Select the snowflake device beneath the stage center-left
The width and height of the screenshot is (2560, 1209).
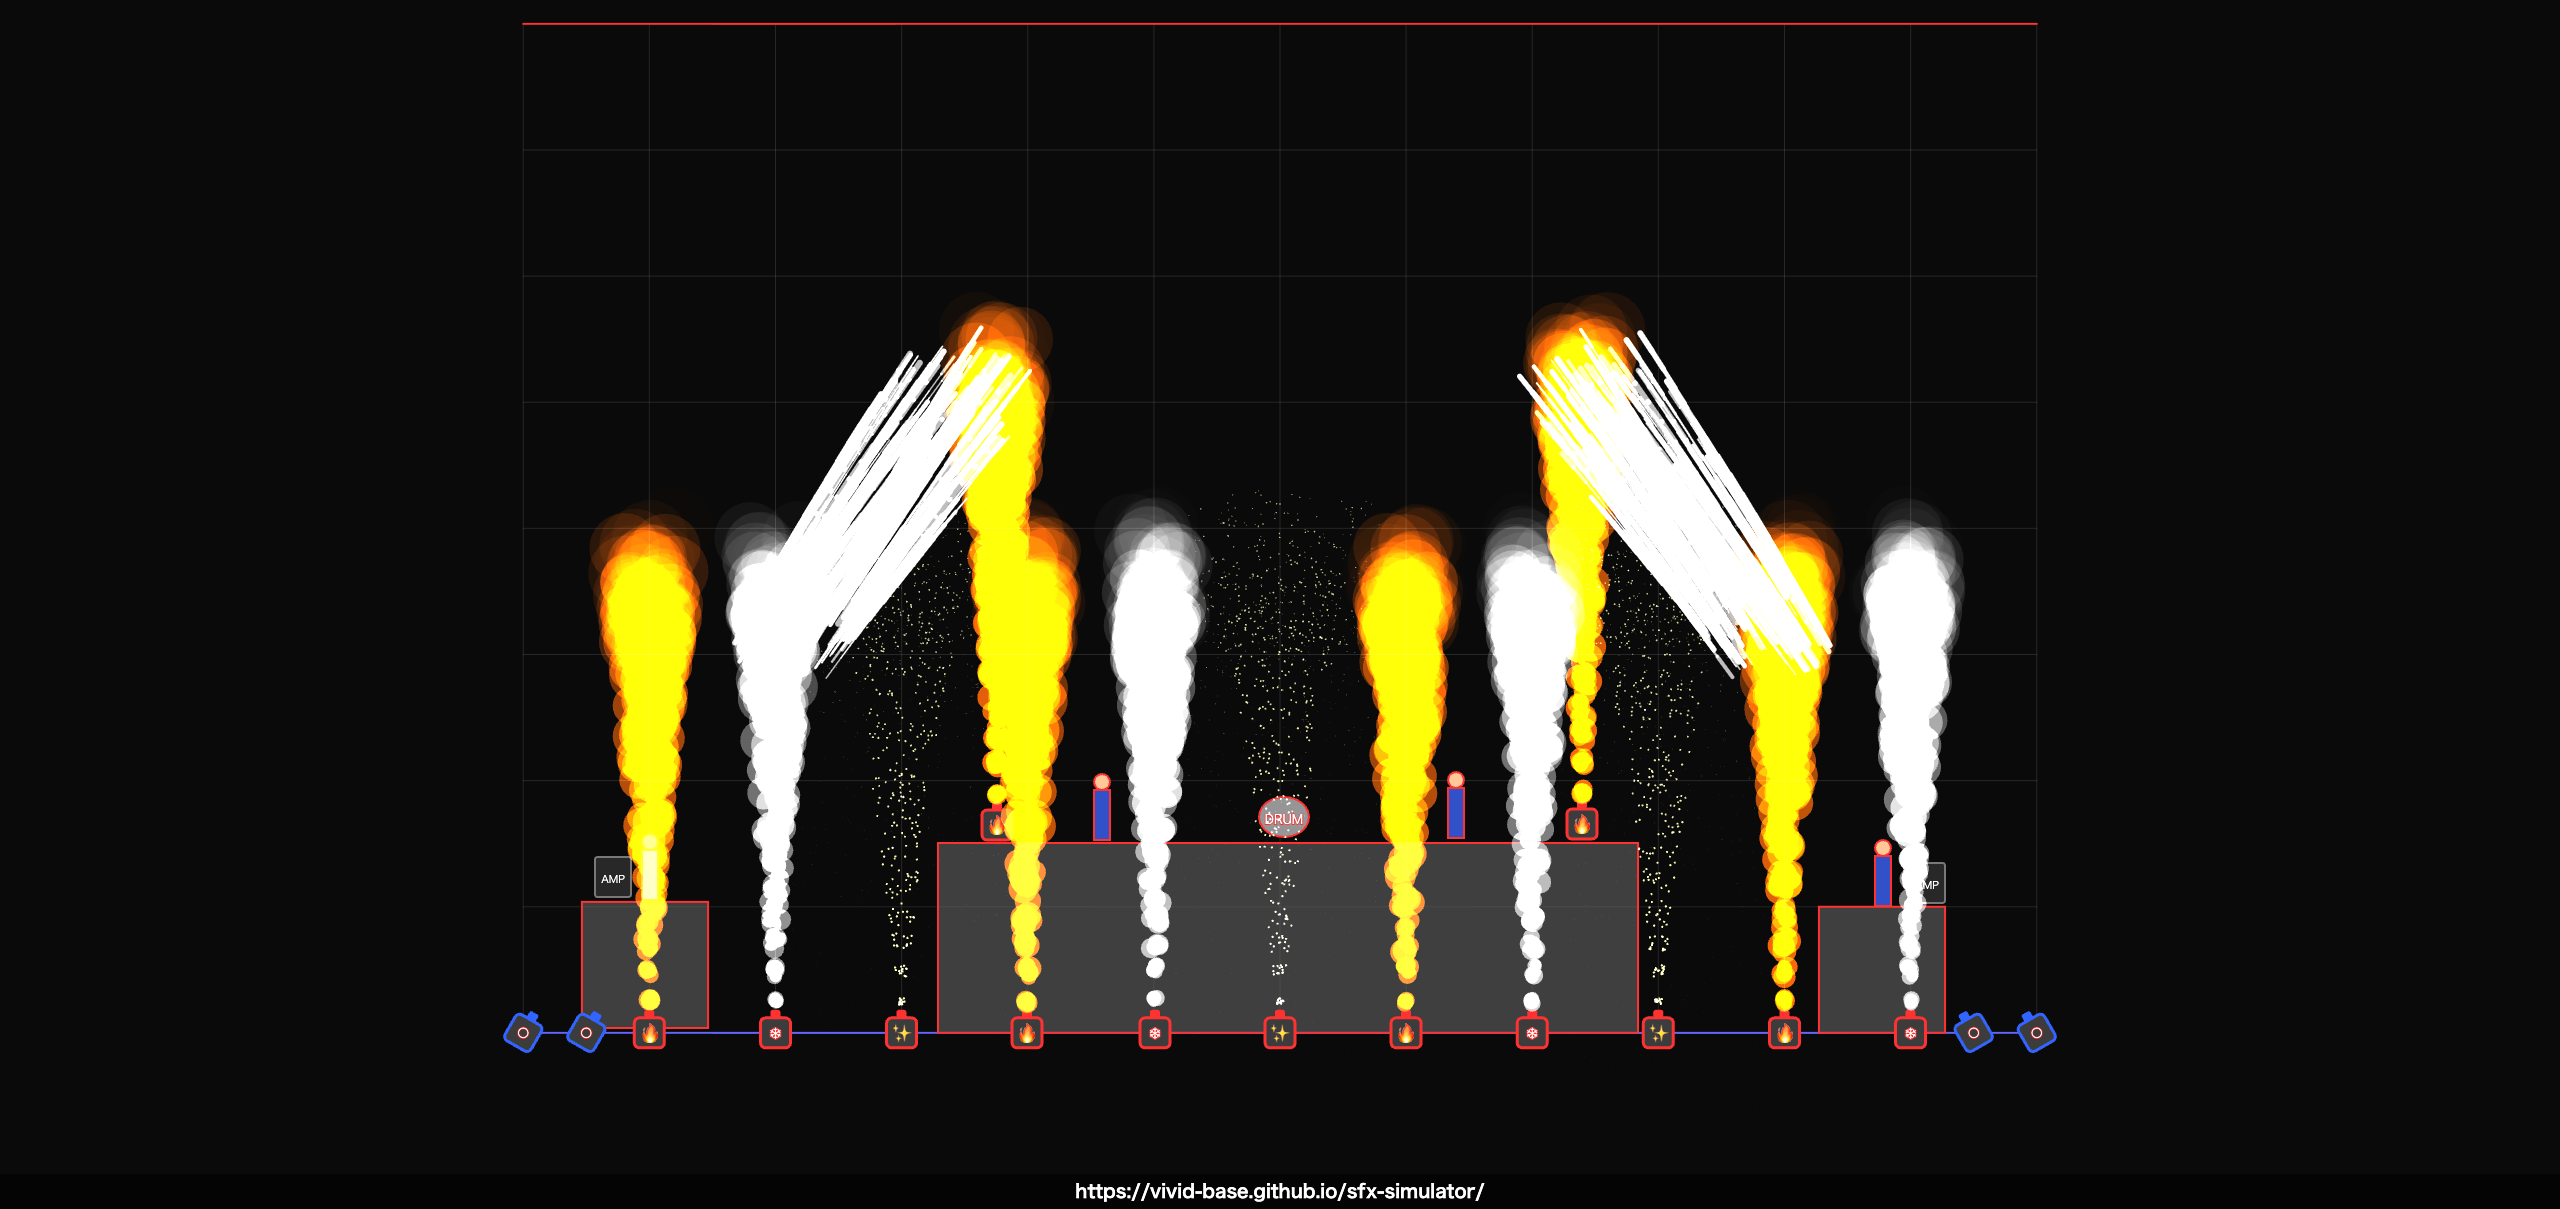pyautogui.click(x=1155, y=1035)
